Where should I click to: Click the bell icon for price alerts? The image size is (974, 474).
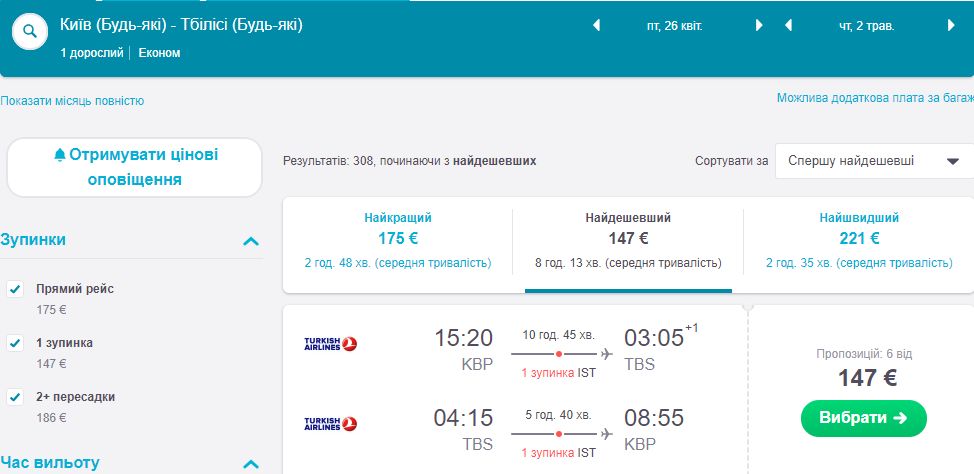[x=59, y=155]
